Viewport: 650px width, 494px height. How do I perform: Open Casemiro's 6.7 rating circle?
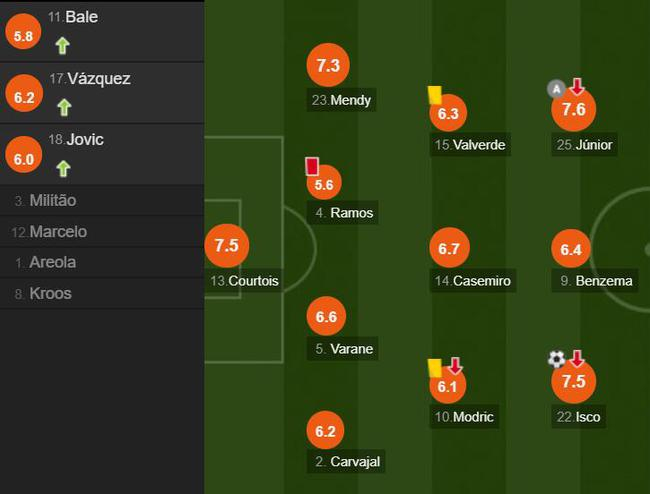point(449,249)
